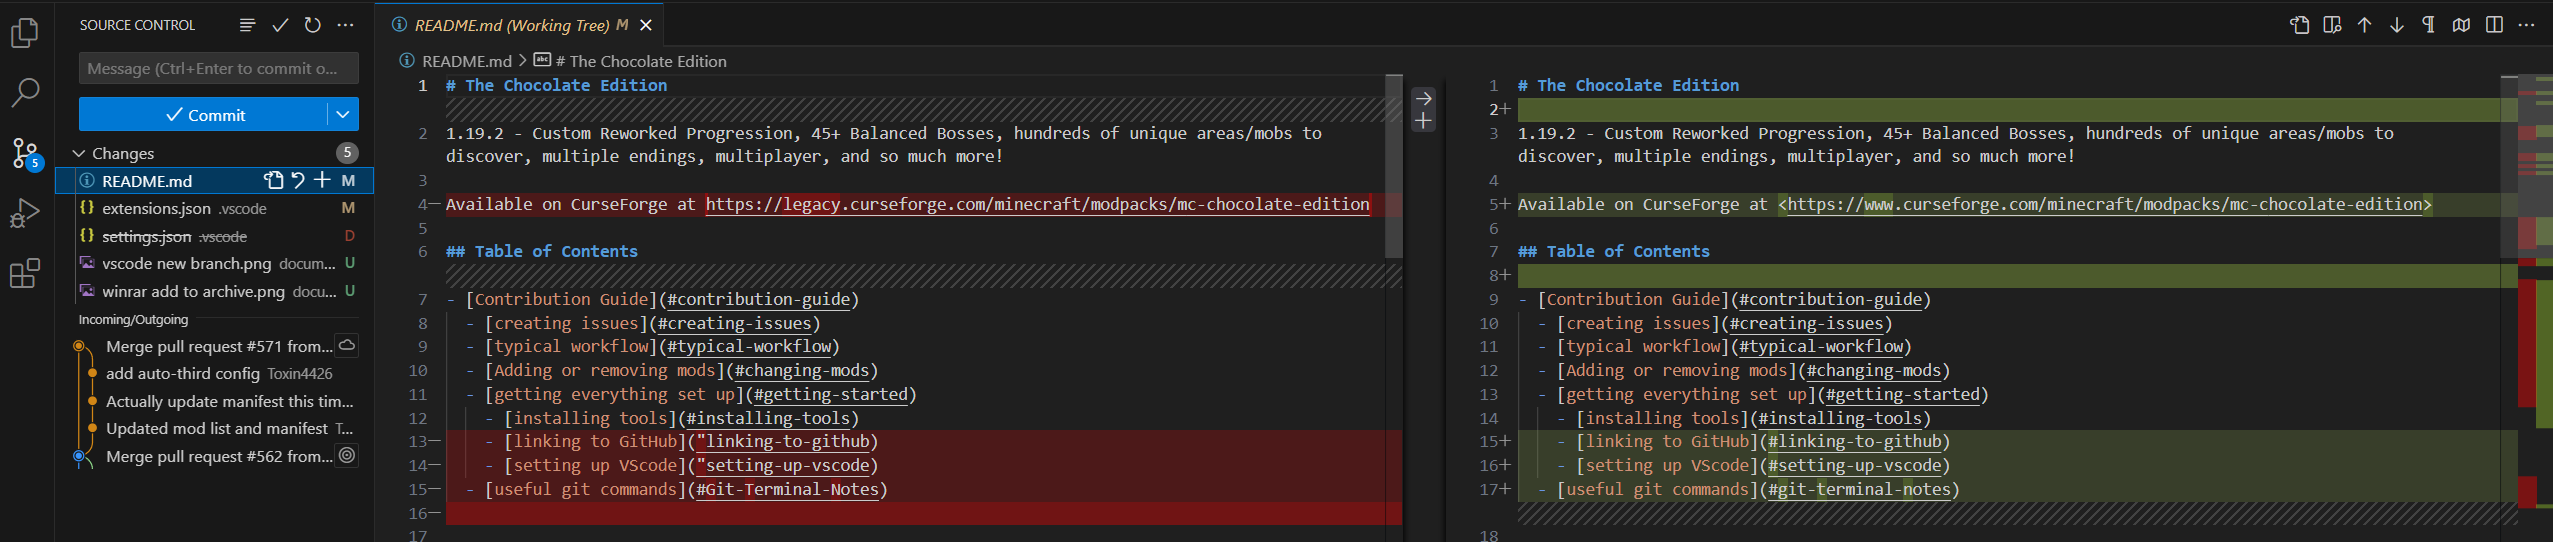Click Open File icon in editor toolbar
2553x542 pixels.
[2299, 25]
